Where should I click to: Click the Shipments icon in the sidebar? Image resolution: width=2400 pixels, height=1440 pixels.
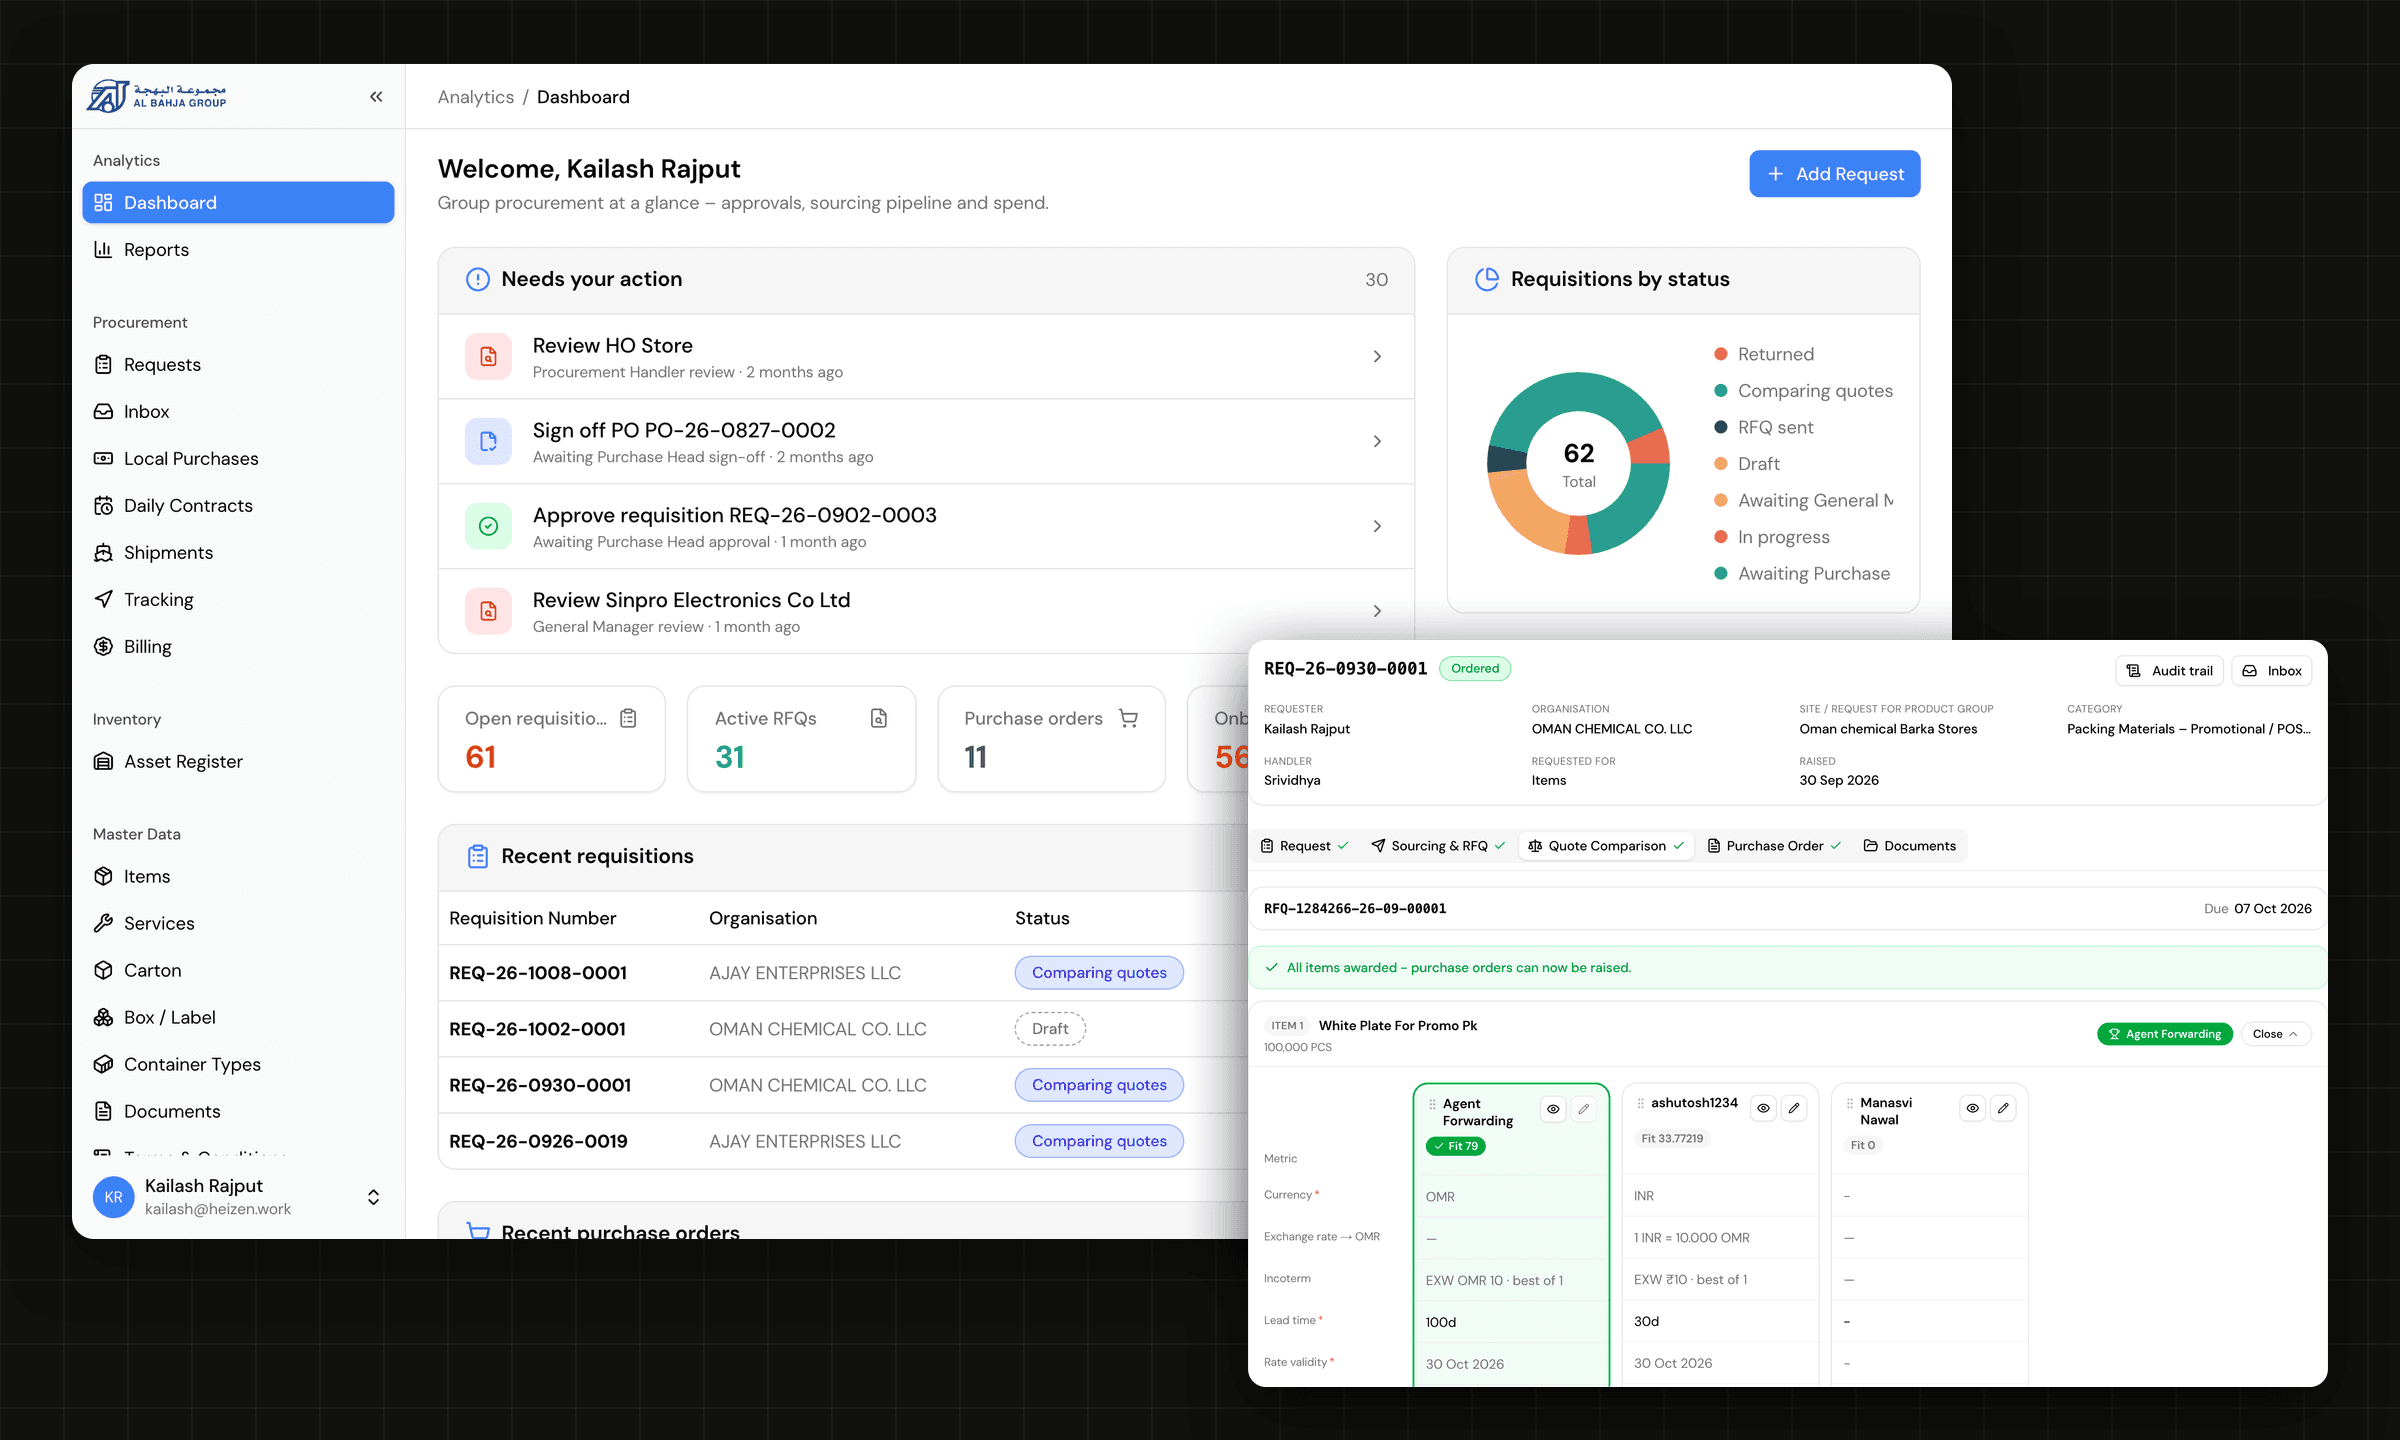tap(103, 553)
